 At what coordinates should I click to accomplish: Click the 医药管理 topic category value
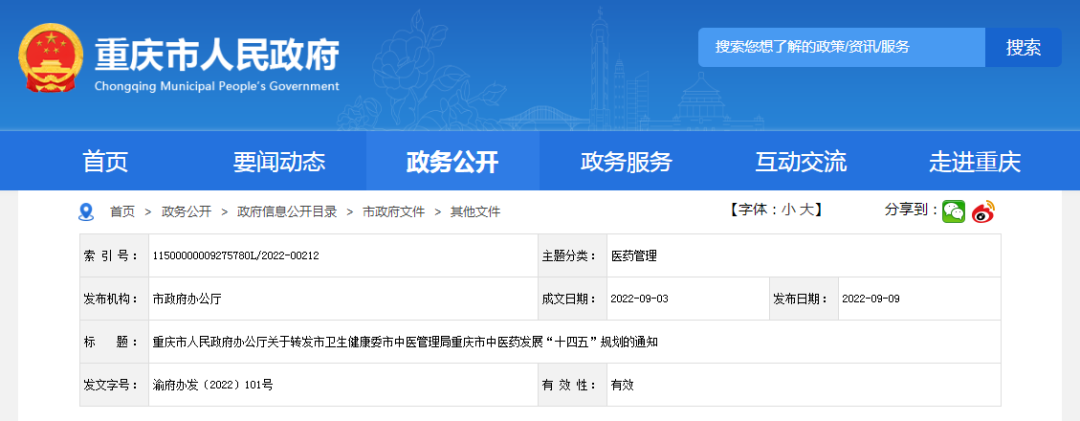pos(634,256)
